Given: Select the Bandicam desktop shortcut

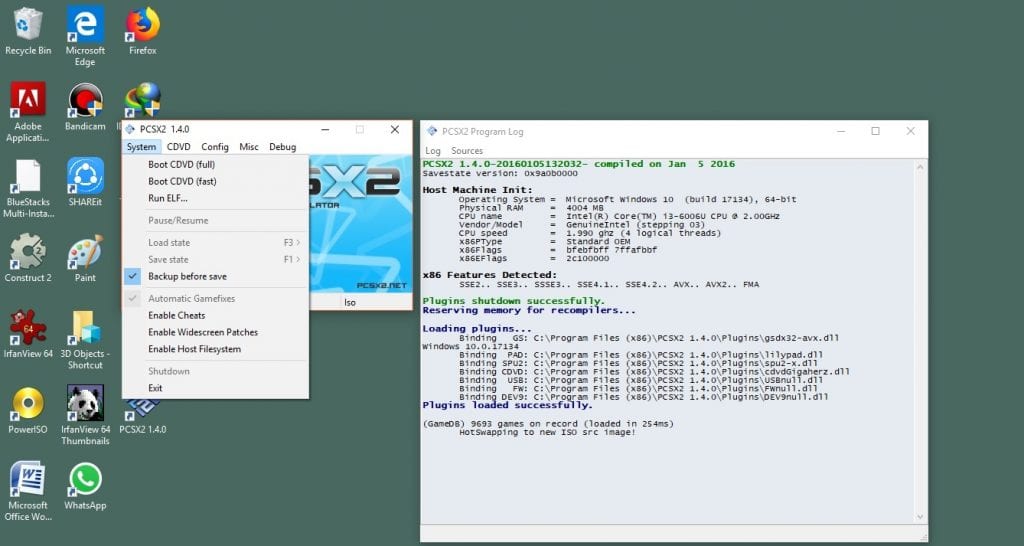Looking at the screenshot, I should [85, 106].
